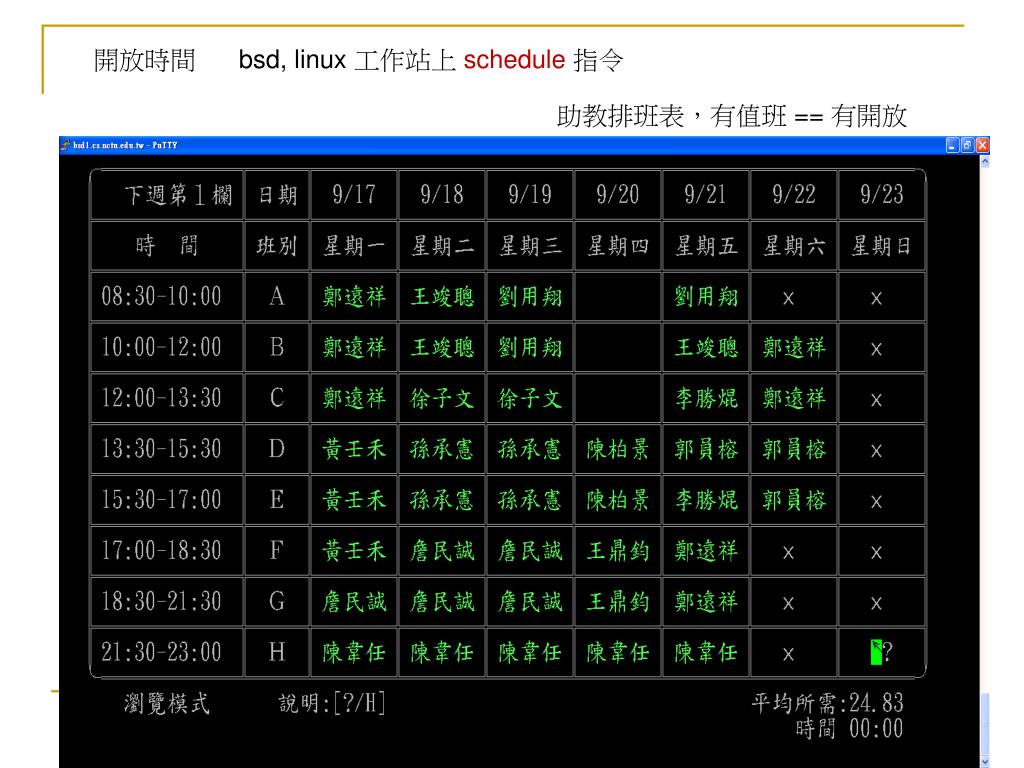The height and width of the screenshot is (768, 1024).
Task: Select the 9/20 date header
Action: click(618, 195)
